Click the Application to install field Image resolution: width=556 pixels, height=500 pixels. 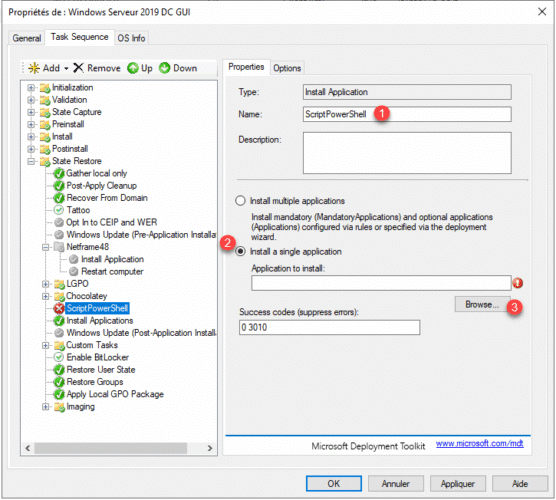[381, 283]
